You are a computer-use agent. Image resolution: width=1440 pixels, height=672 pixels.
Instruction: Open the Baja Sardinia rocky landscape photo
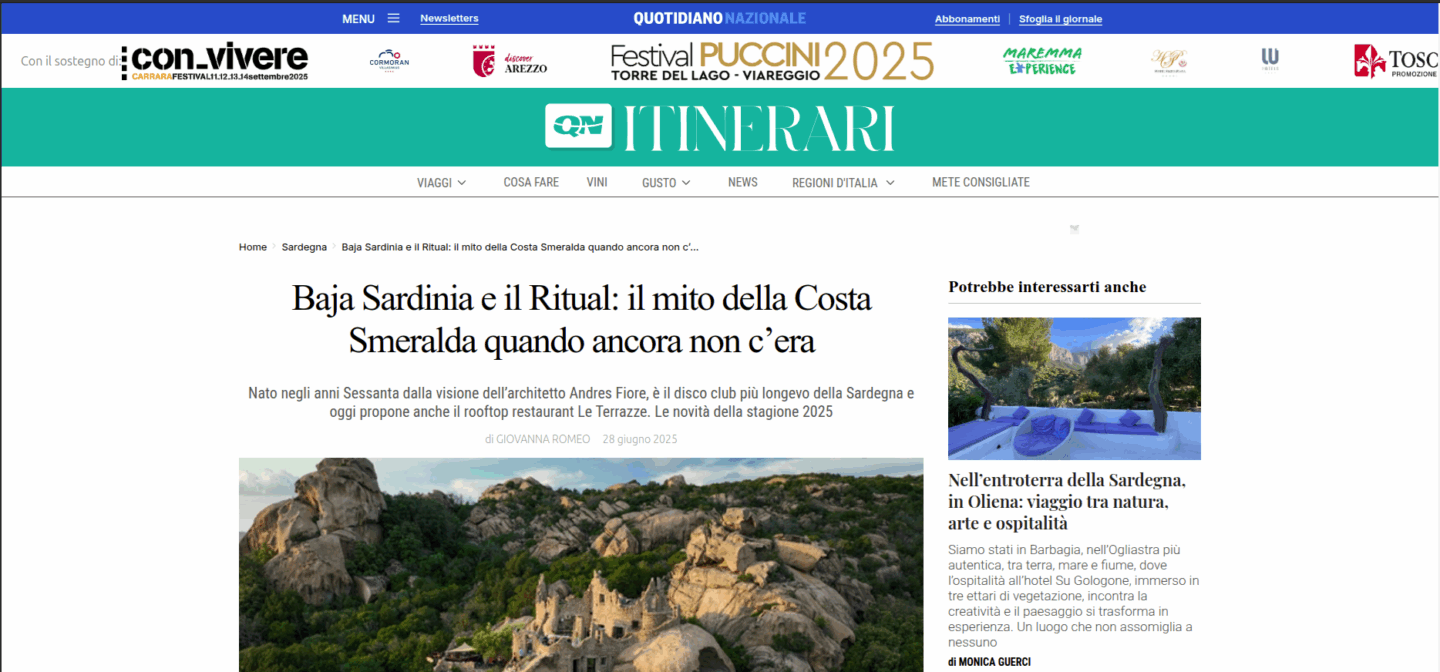point(581,565)
